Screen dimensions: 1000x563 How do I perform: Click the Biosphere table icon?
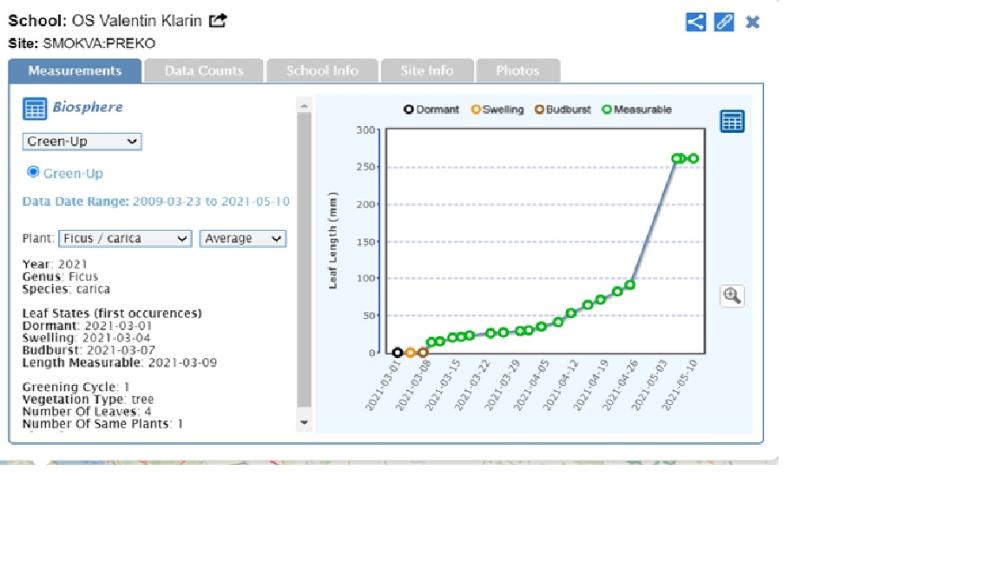pos(34,109)
